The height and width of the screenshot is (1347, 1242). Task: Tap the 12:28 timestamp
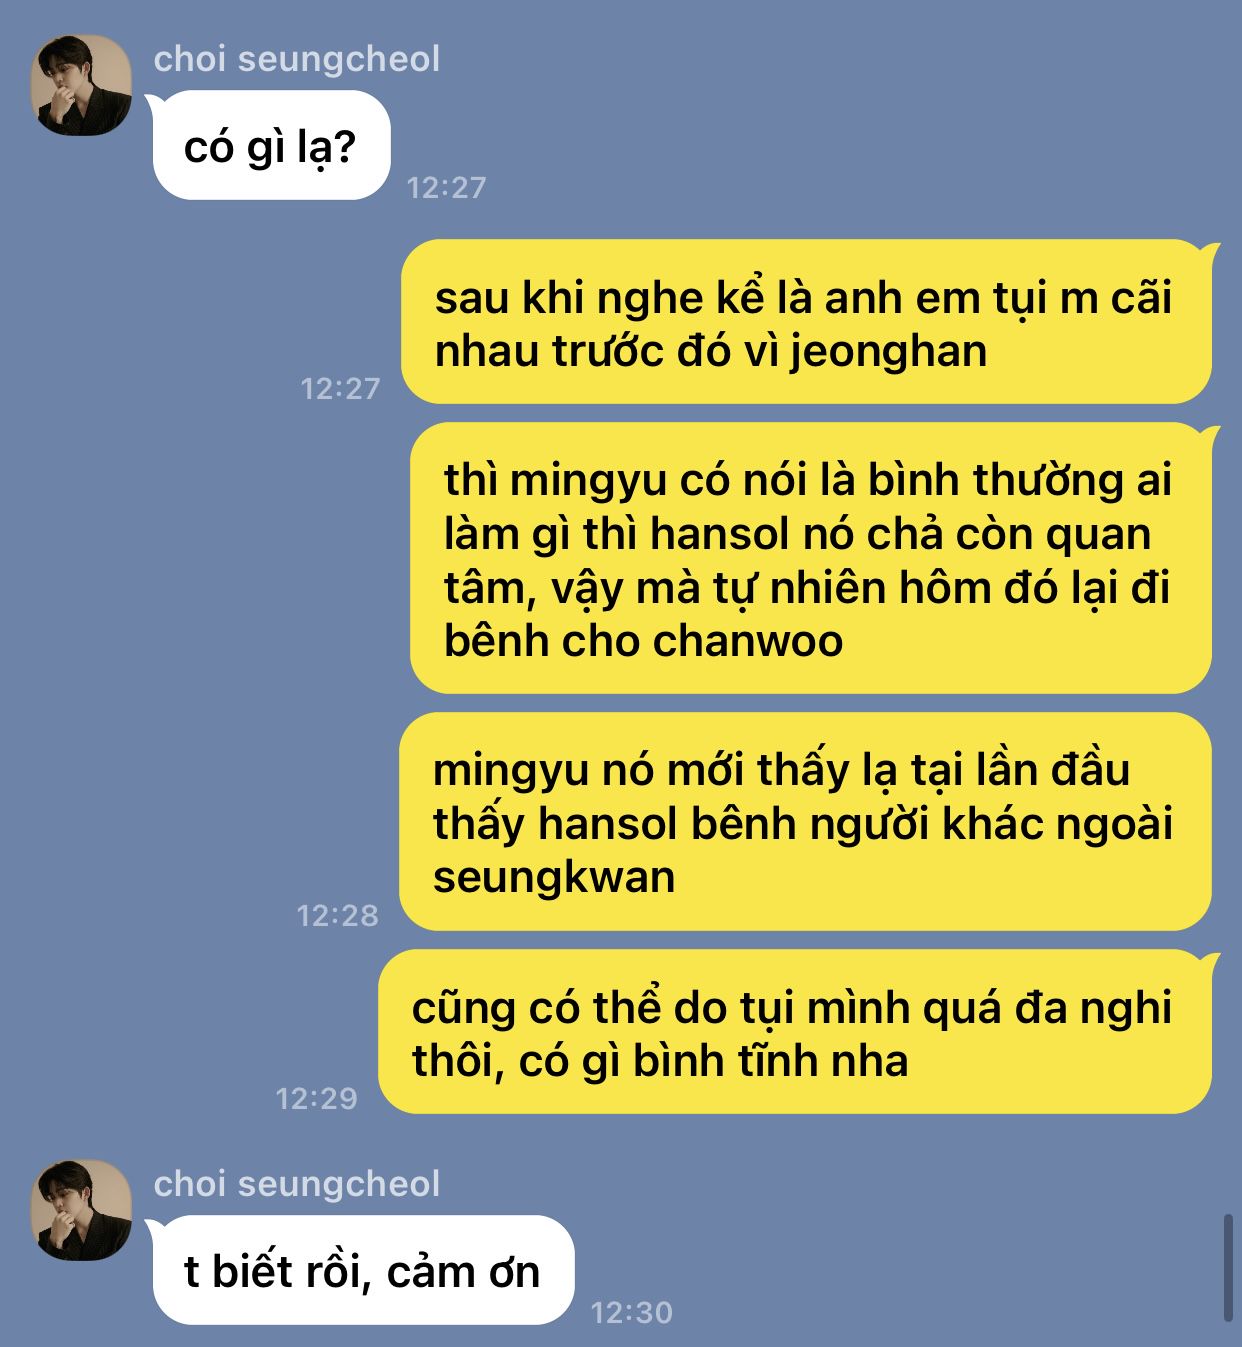338,915
